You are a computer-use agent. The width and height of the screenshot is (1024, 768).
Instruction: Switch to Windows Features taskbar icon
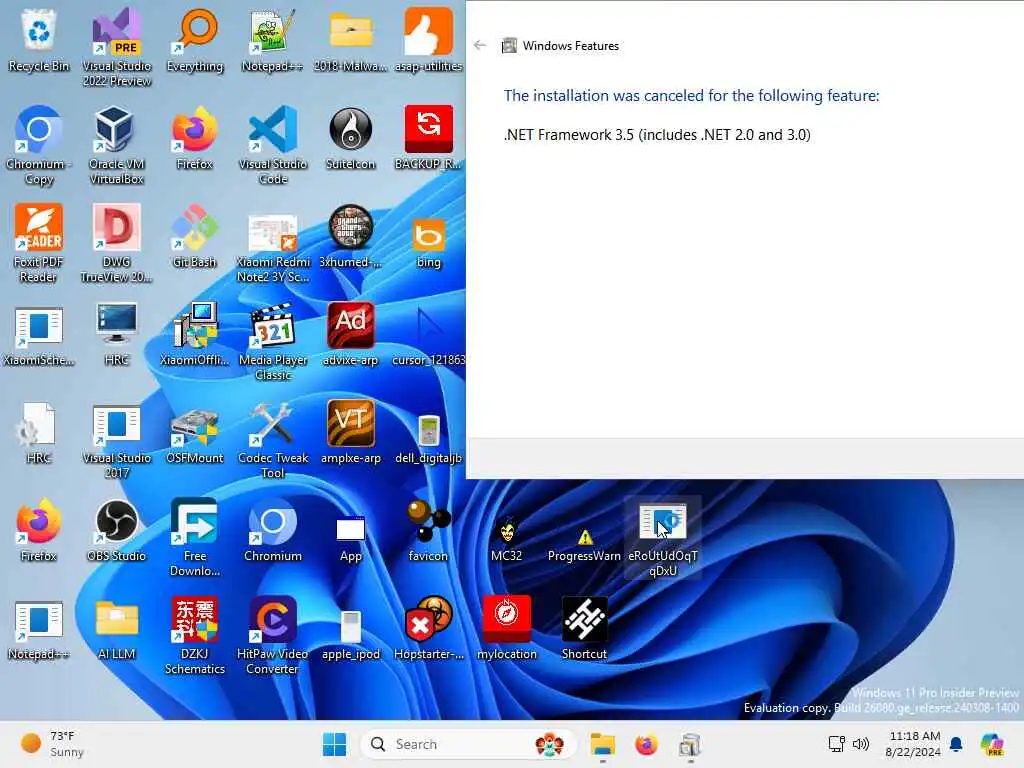[x=690, y=744]
